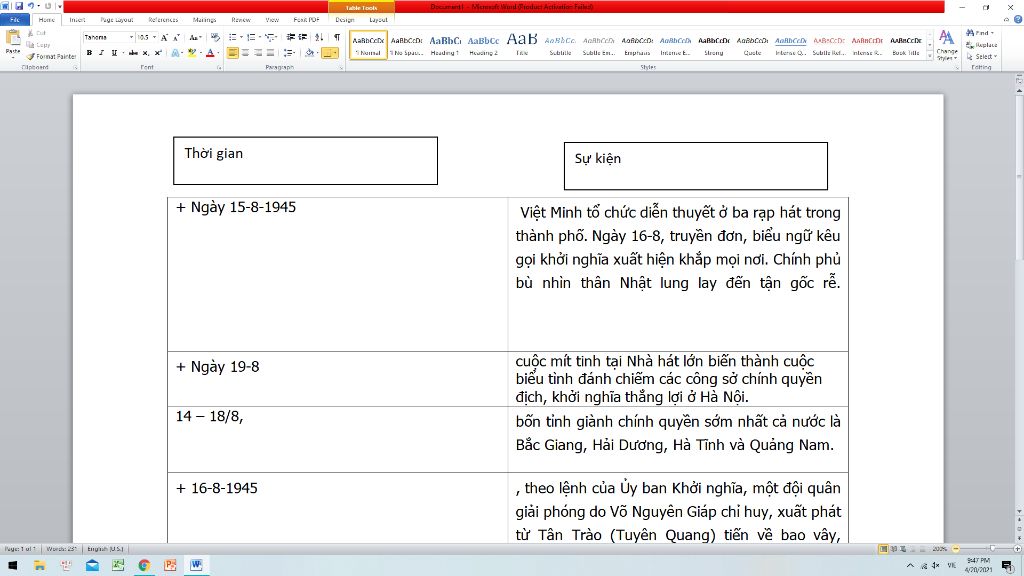Switch to the References tab
The width and height of the screenshot is (1024, 576).
coord(163,20)
